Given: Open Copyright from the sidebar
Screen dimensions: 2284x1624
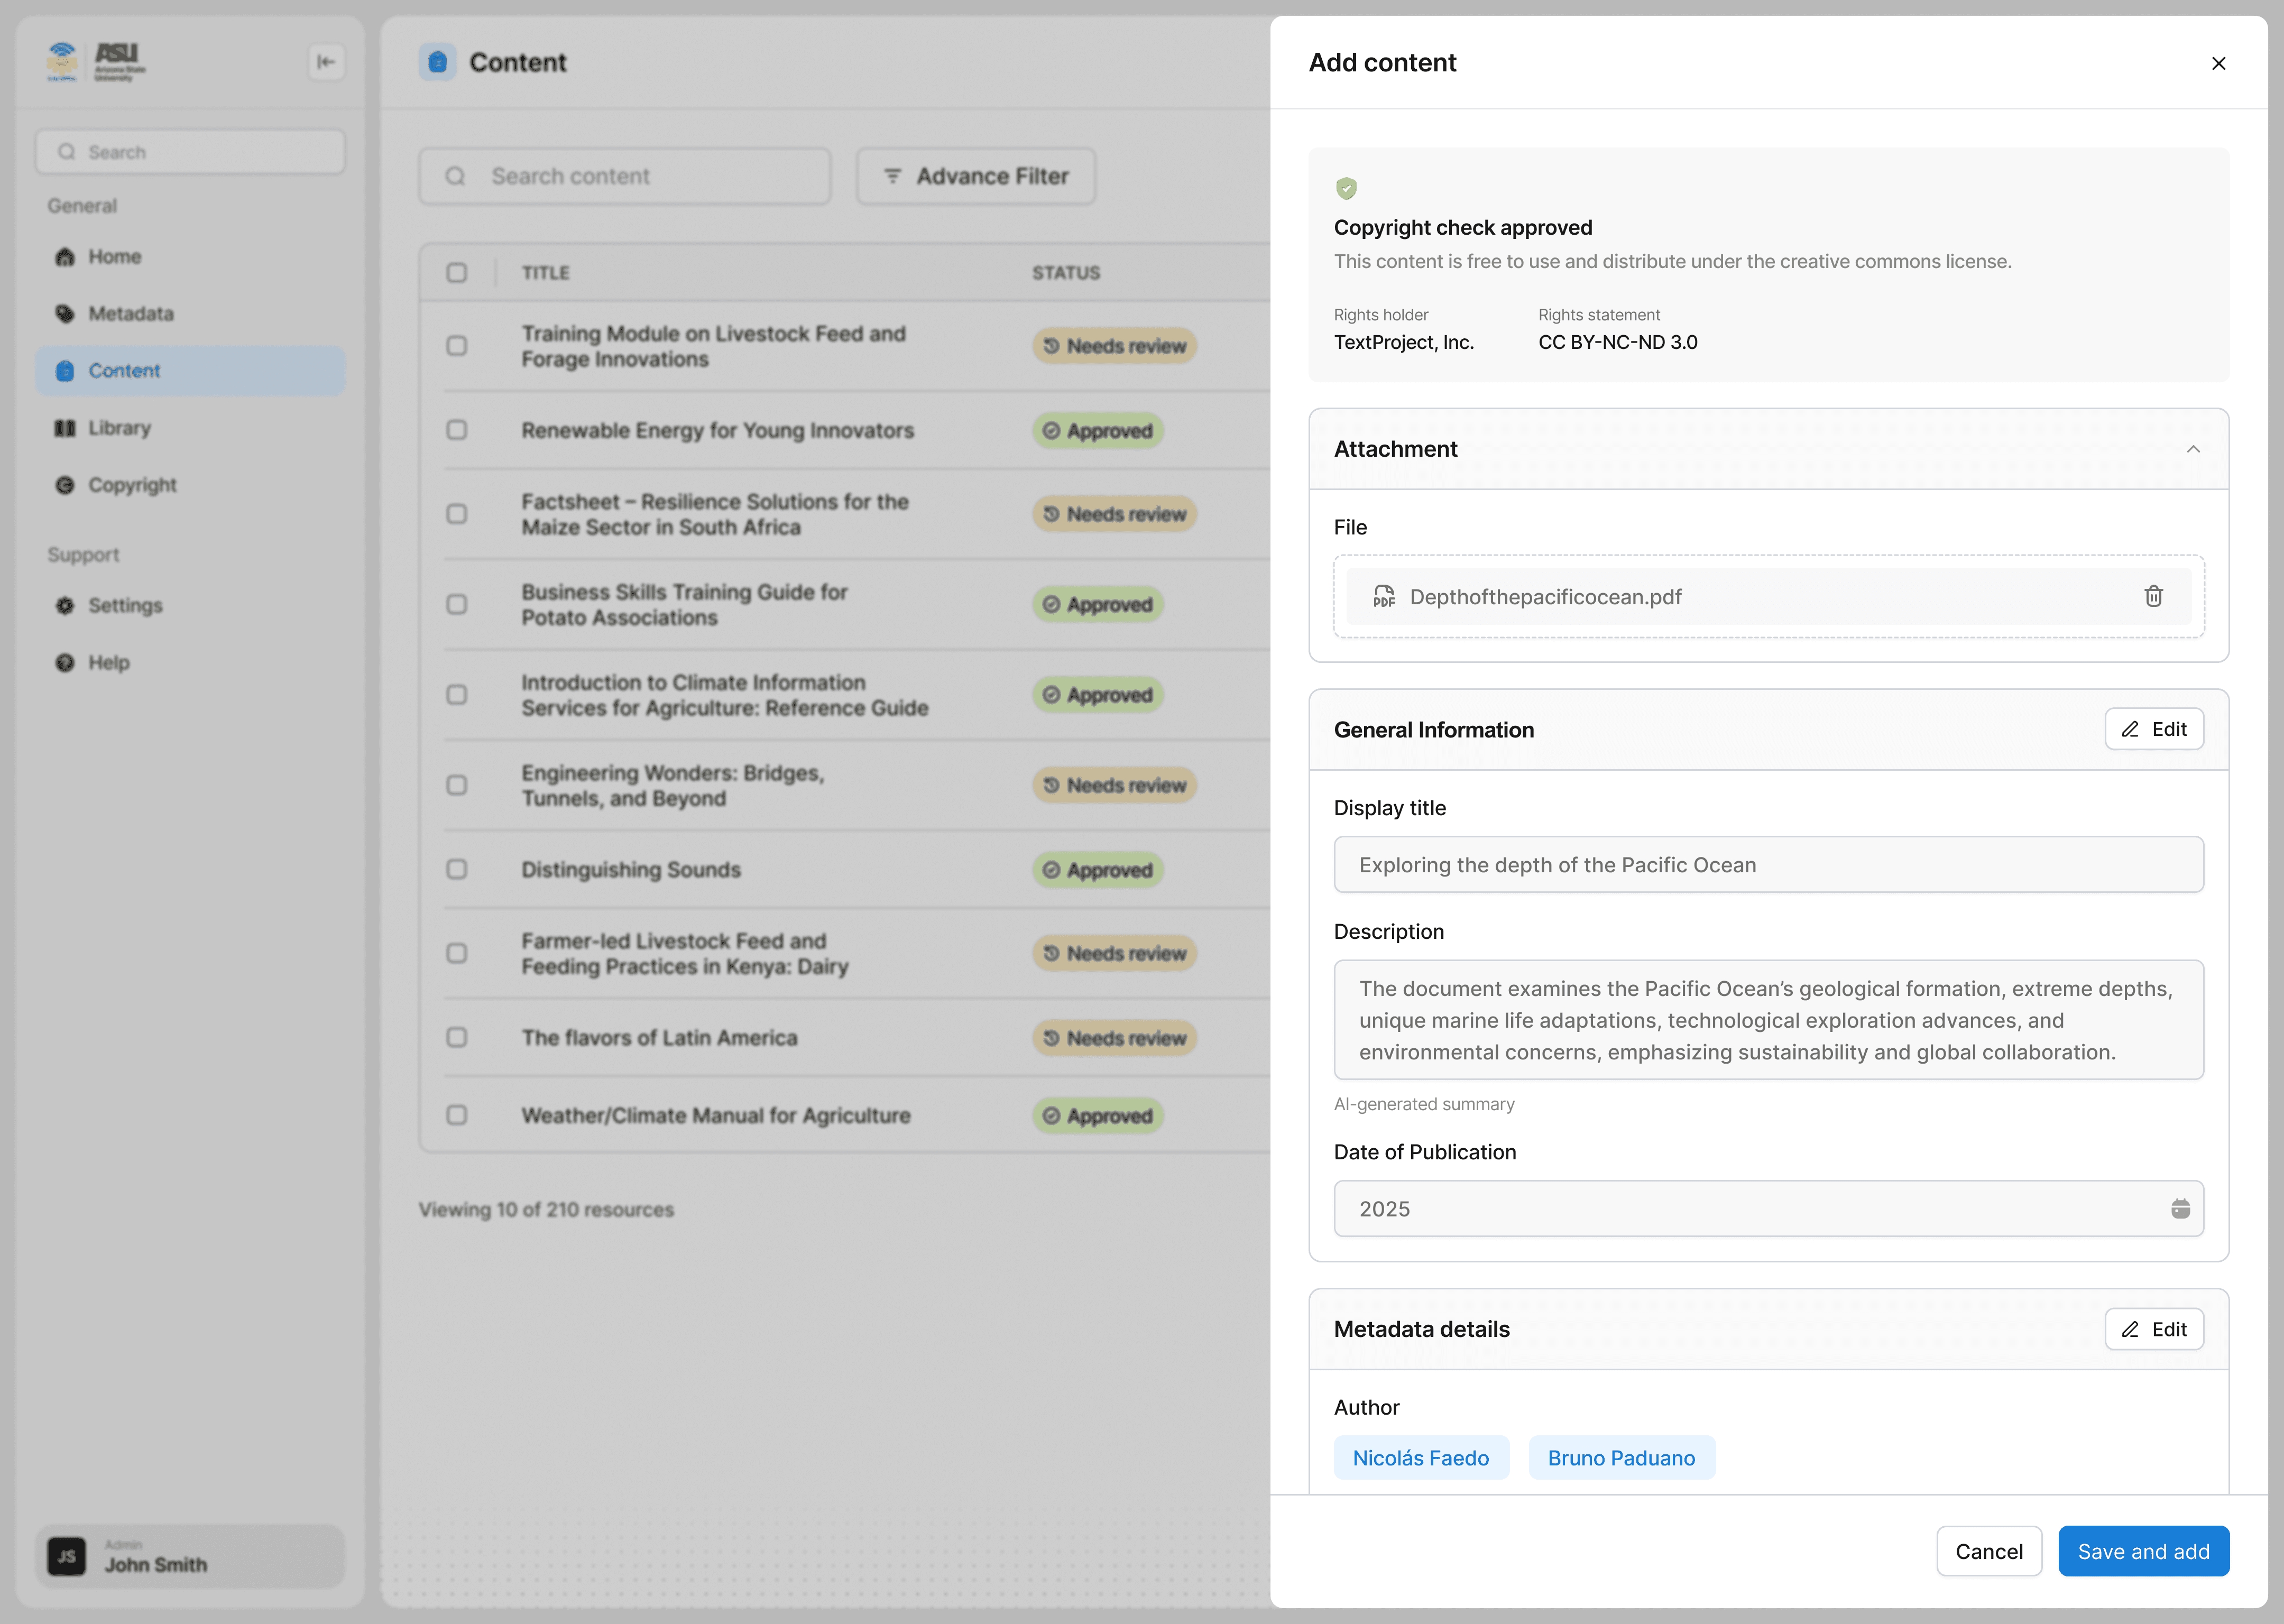Looking at the screenshot, I should (132, 485).
